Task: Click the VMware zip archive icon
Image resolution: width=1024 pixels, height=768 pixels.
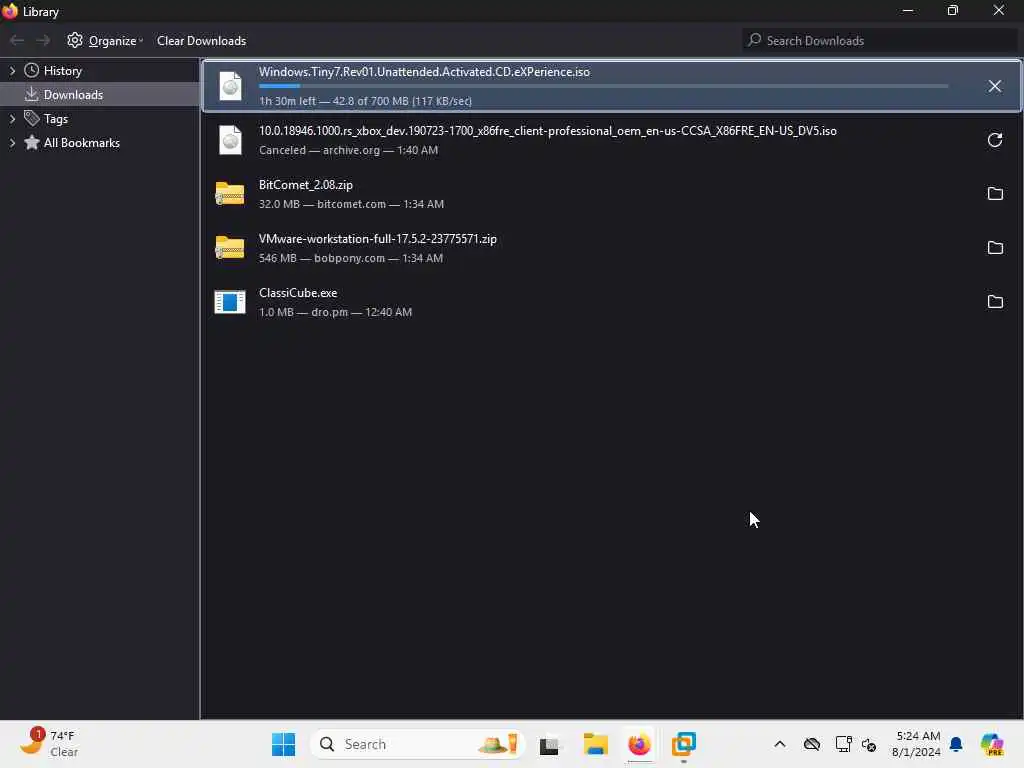Action: [230, 248]
